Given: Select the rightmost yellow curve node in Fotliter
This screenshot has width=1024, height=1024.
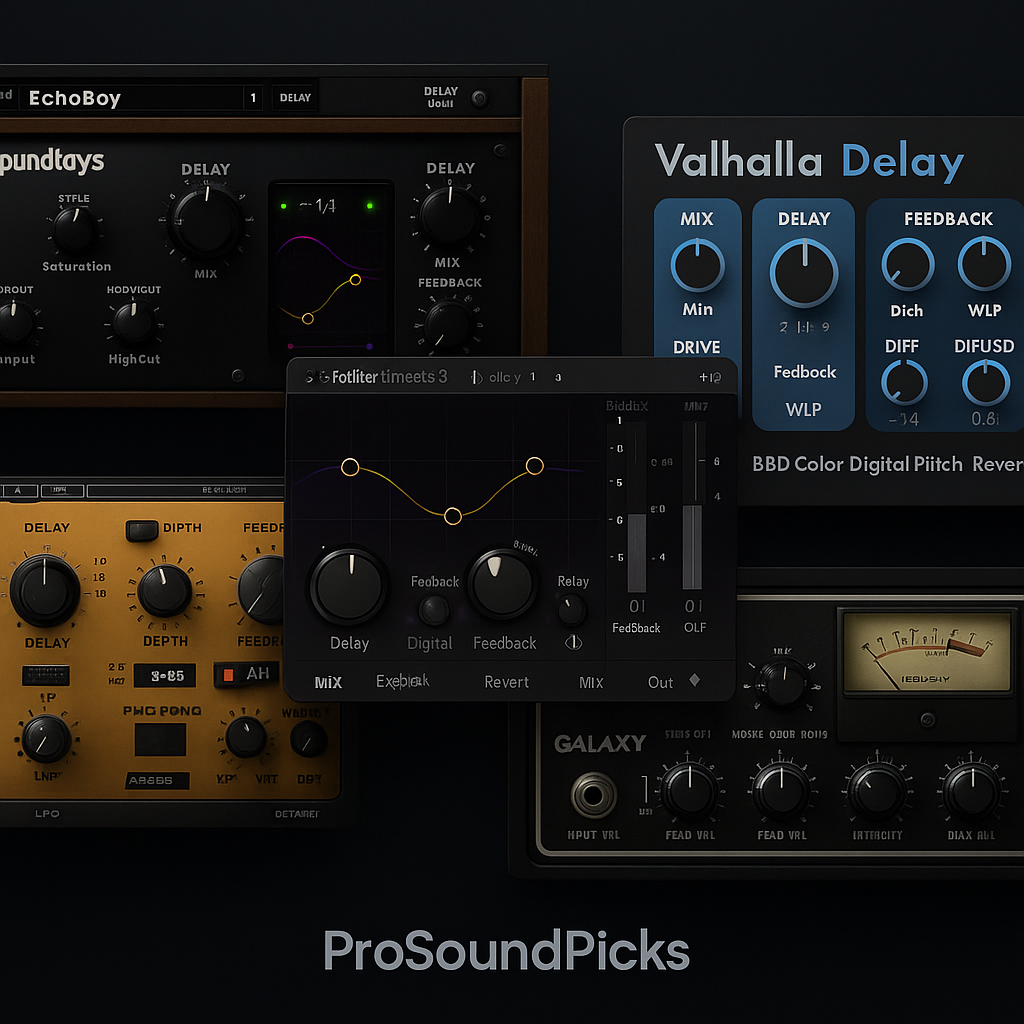Looking at the screenshot, I should pos(534,466).
